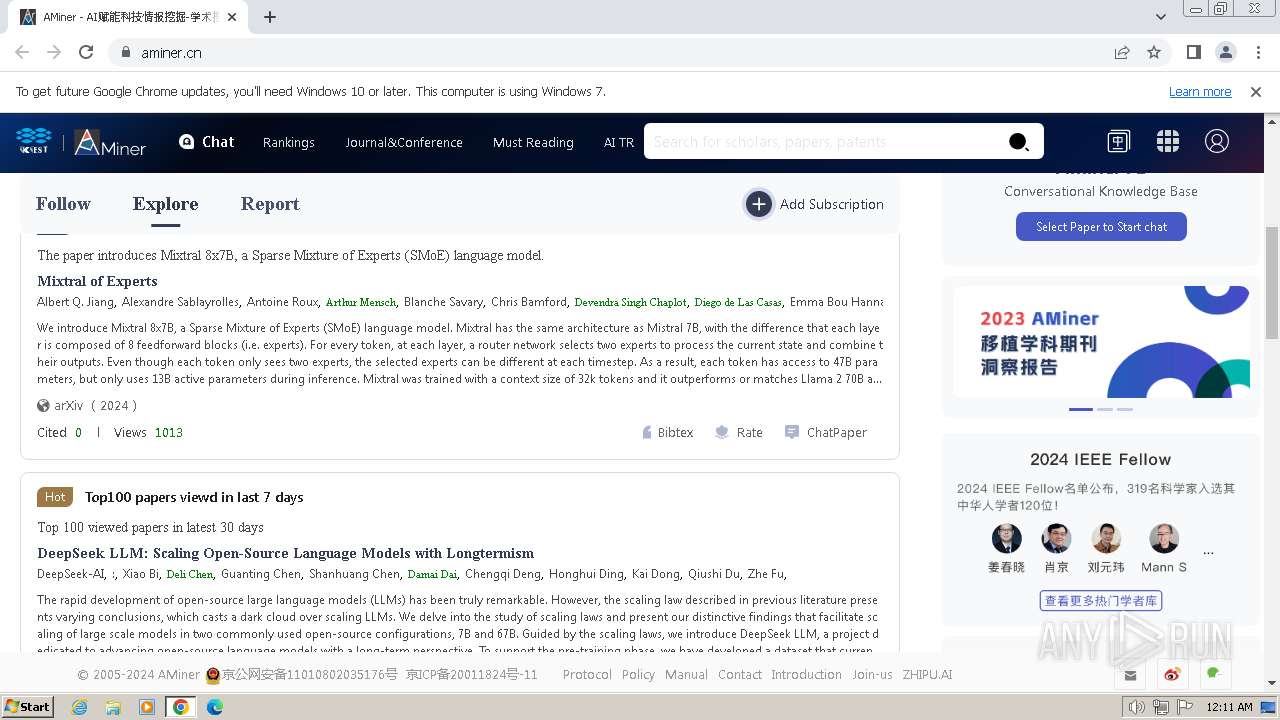Open the Join-us footer link
The height and width of the screenshot is (720, 1280).
point(872,675)
